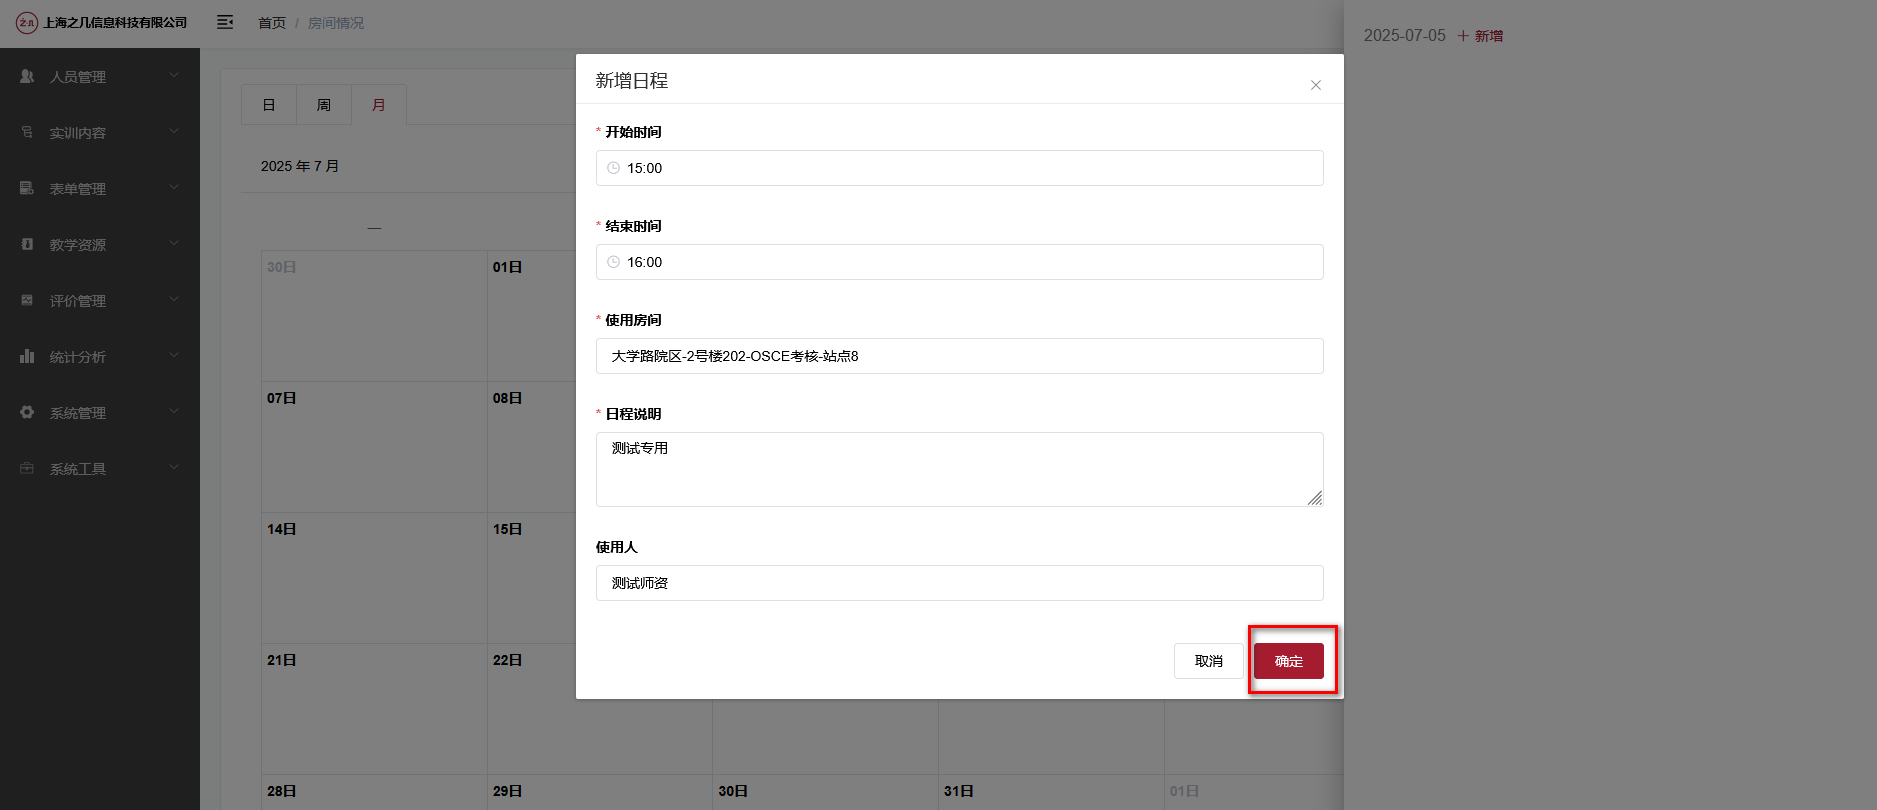The height and width of the screenshot is (810, 1877).
Task: Select the 14日 calendar cell
Action: [x=374, y=578]
